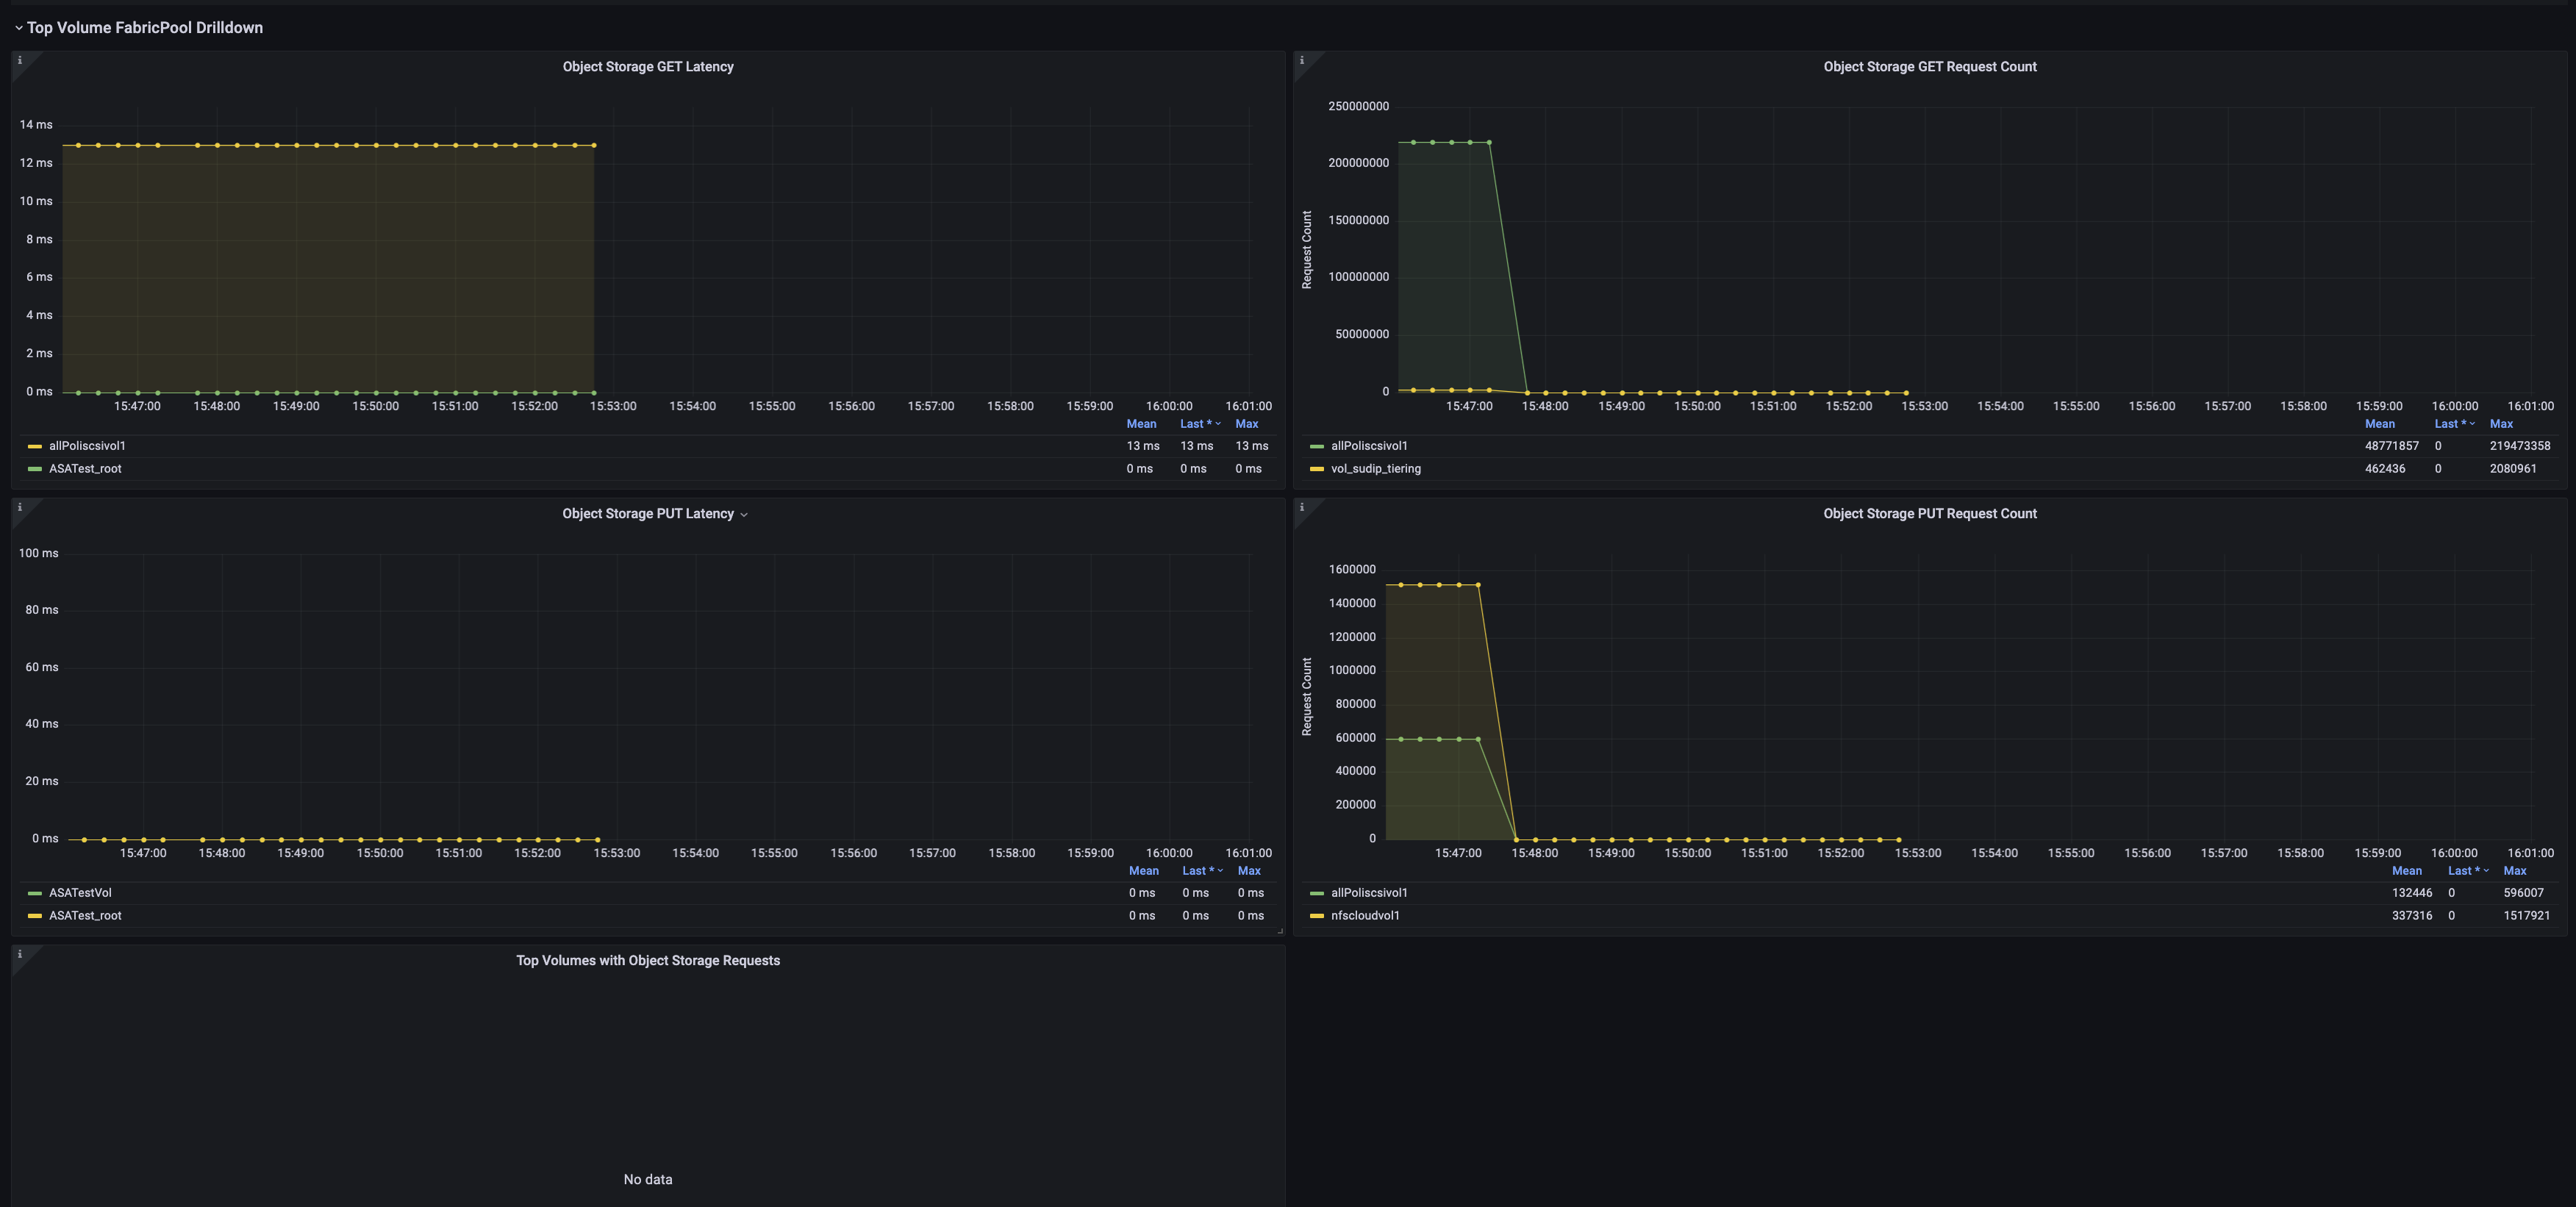The image size is (2576, 1207).
Task: Click info icon on PUT Request Count panel
Action: click(x=1301, y=508)
